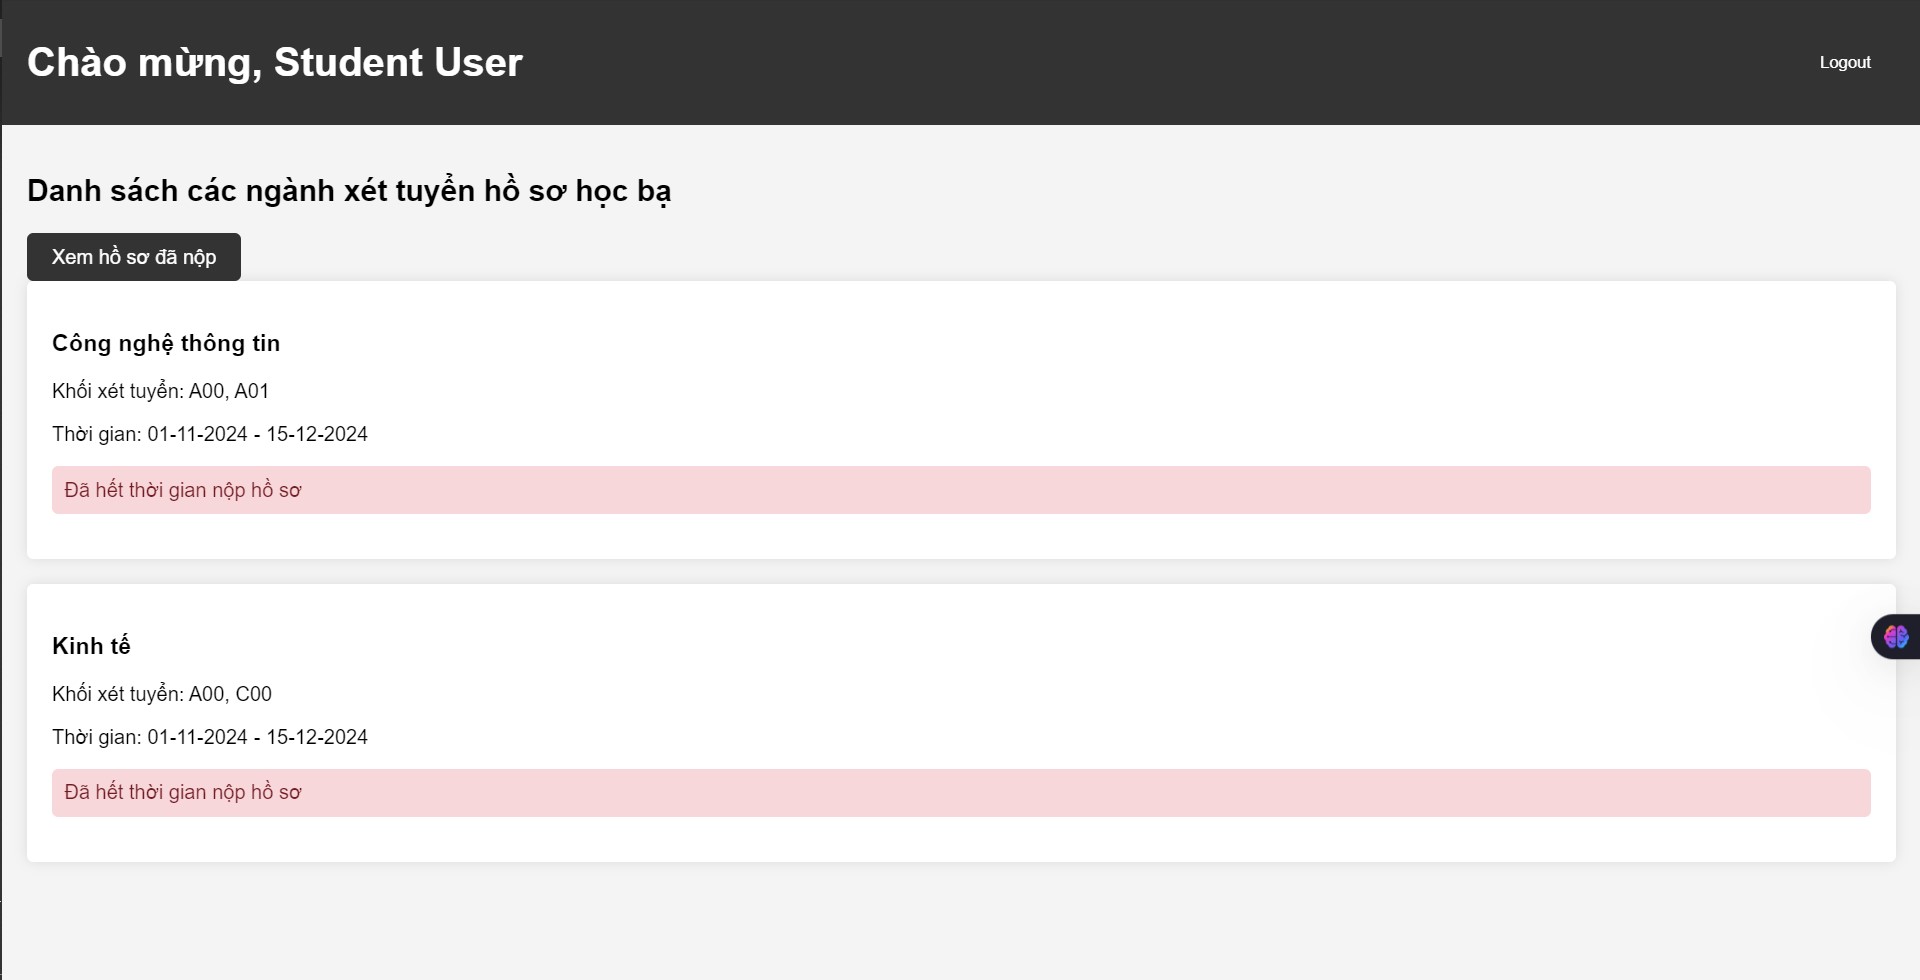The image size is (1920, 980).
Task: Click the A01 block code text
Action: pyautogui.click(x=252, y=391)
